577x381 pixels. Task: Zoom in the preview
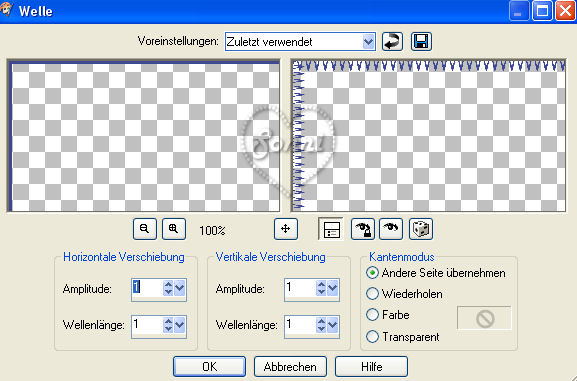[x=174, y=229]
